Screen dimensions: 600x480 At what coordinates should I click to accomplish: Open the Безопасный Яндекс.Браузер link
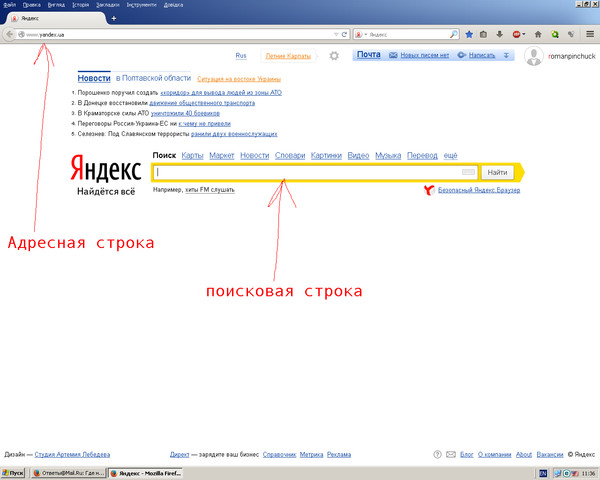coord(479,190)
